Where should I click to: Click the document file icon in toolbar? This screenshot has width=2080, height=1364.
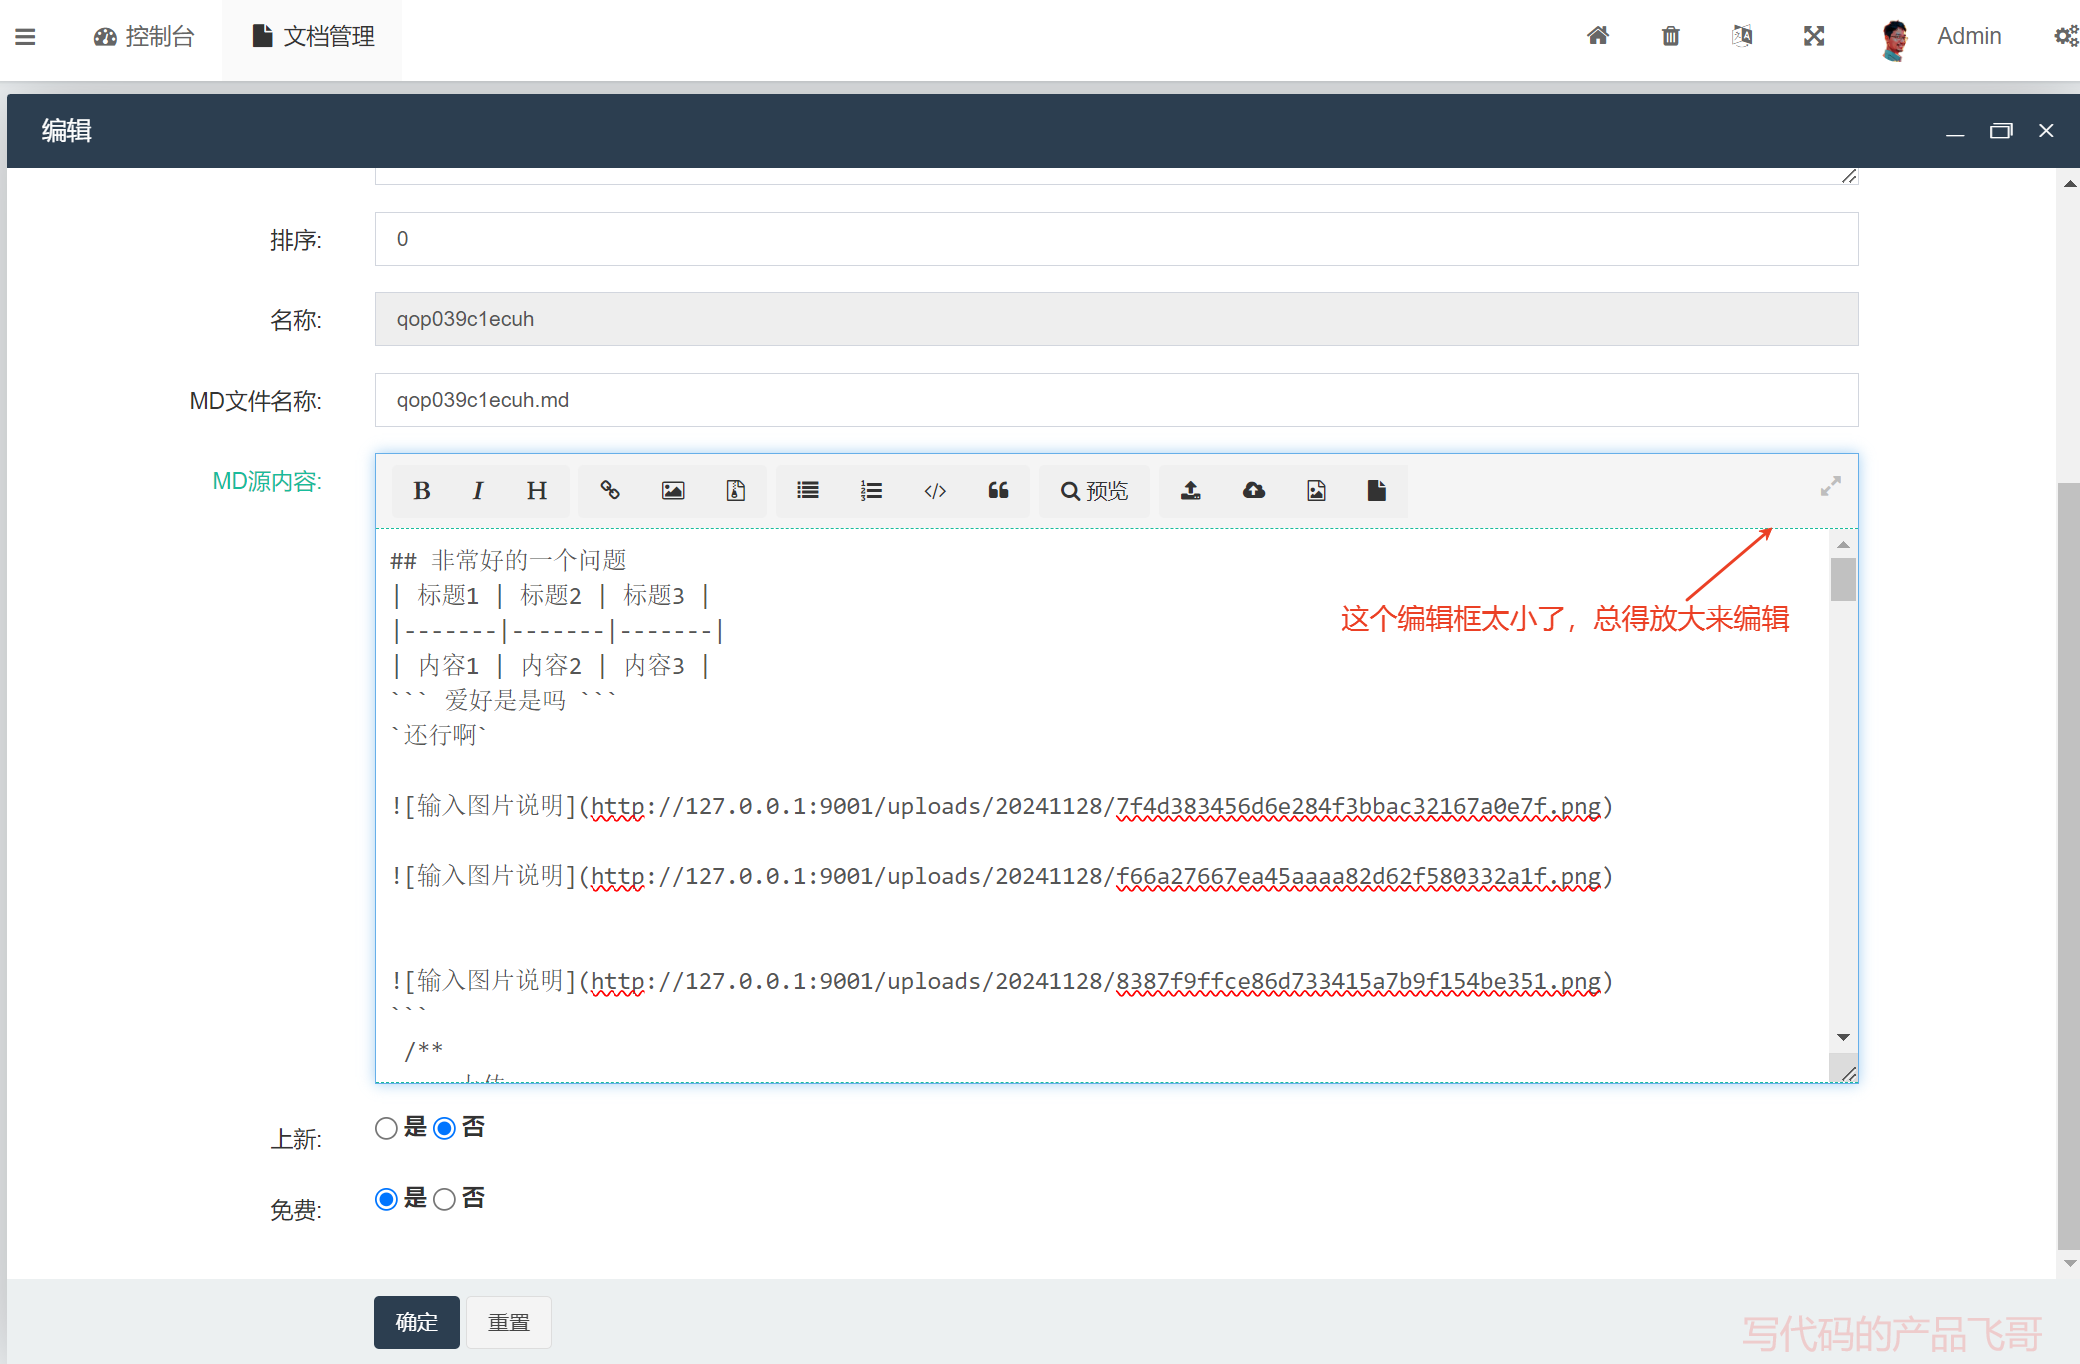[1377, 491]
